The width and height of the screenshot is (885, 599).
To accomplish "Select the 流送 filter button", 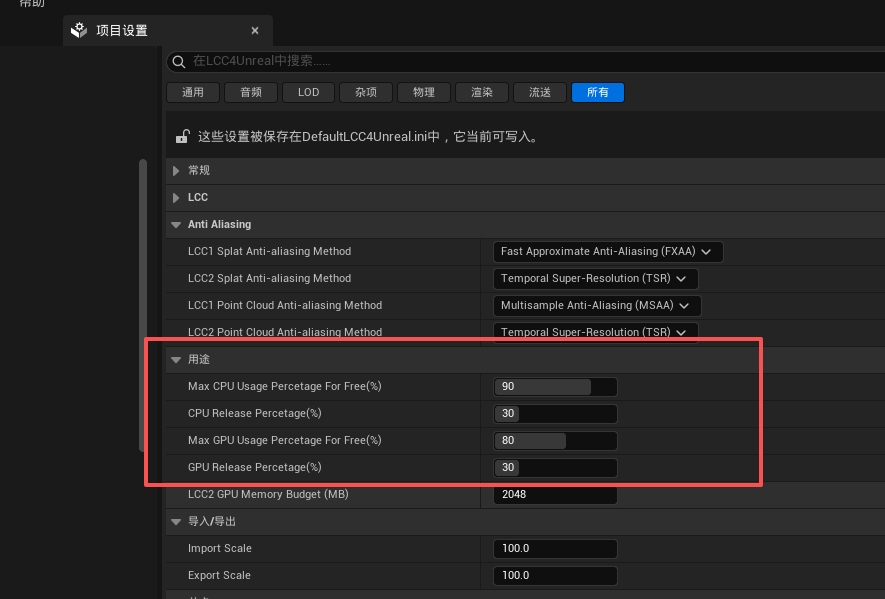I will pyautogui.click(x=540, y=93).
